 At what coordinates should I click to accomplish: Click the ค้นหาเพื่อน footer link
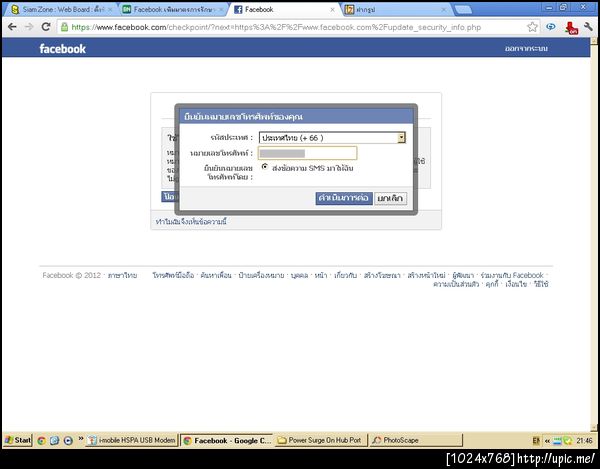[x=216, y=275]
